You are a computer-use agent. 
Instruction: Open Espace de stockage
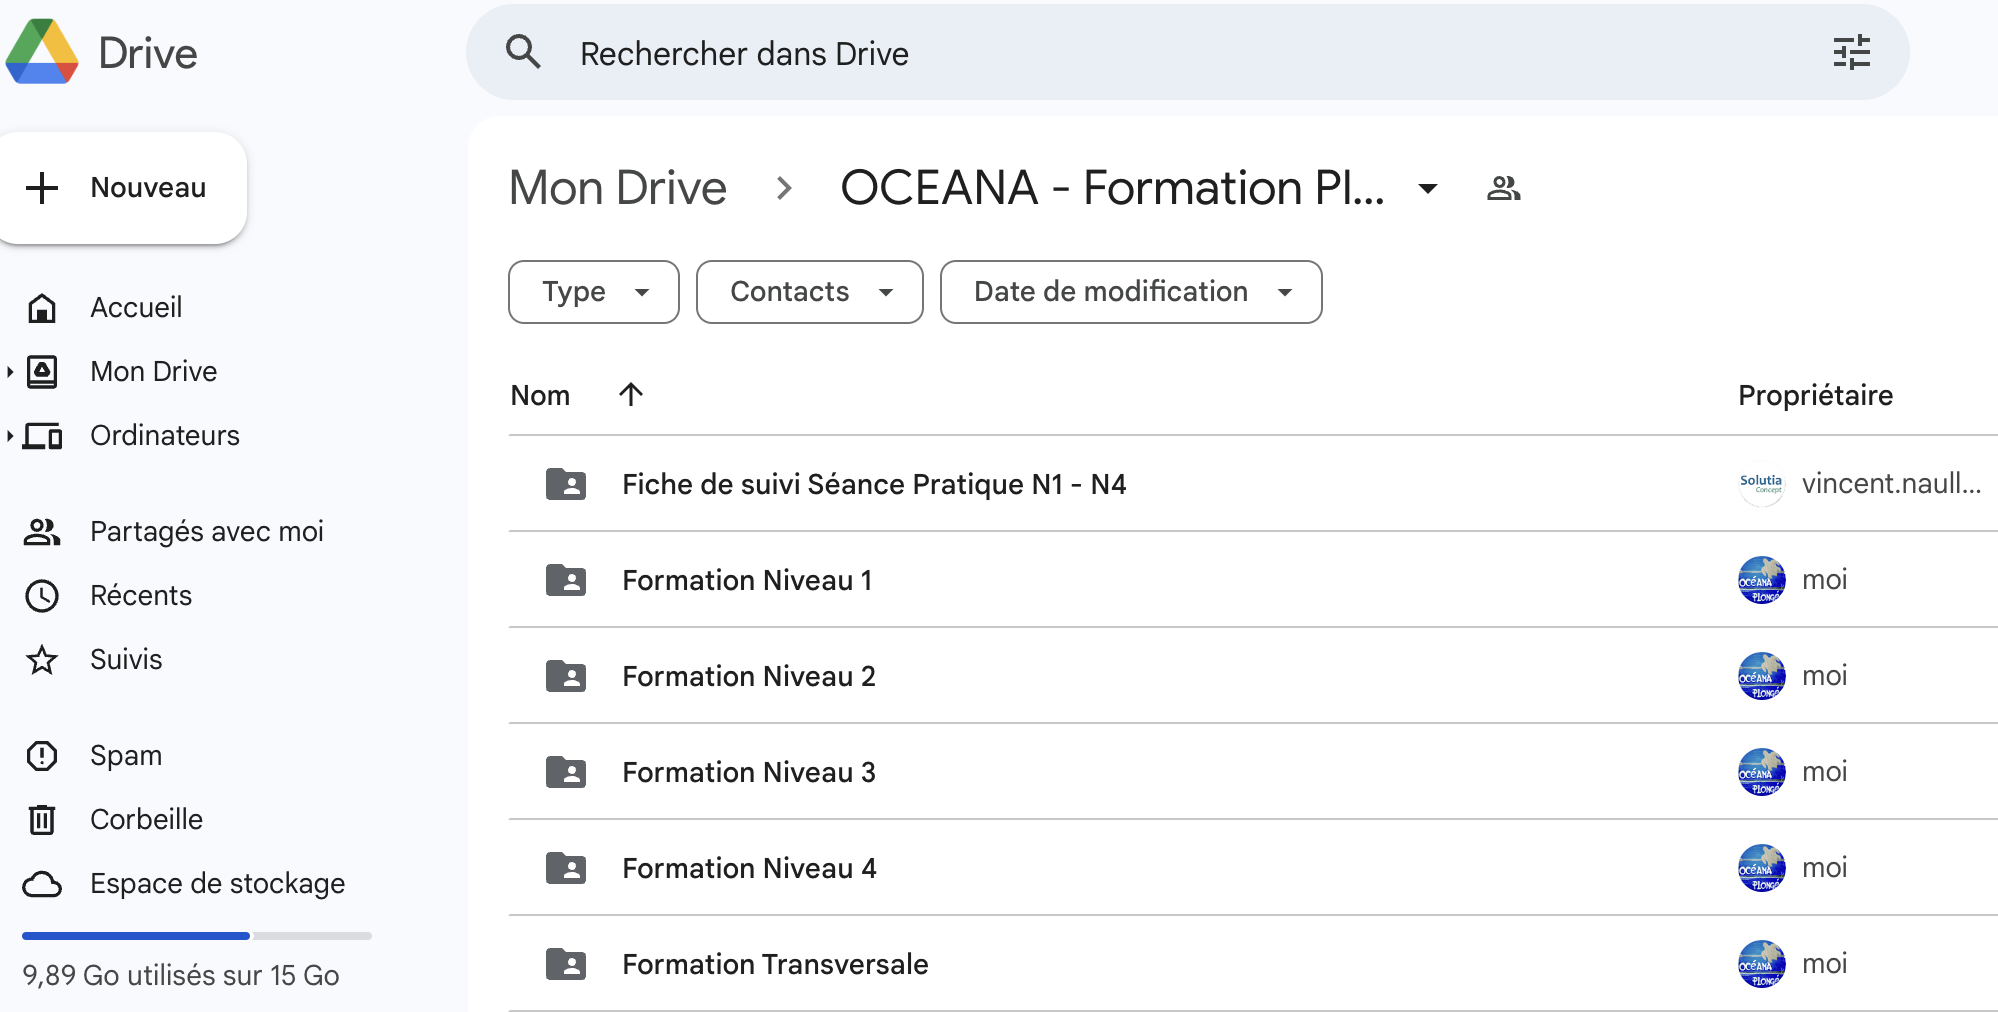217,883
